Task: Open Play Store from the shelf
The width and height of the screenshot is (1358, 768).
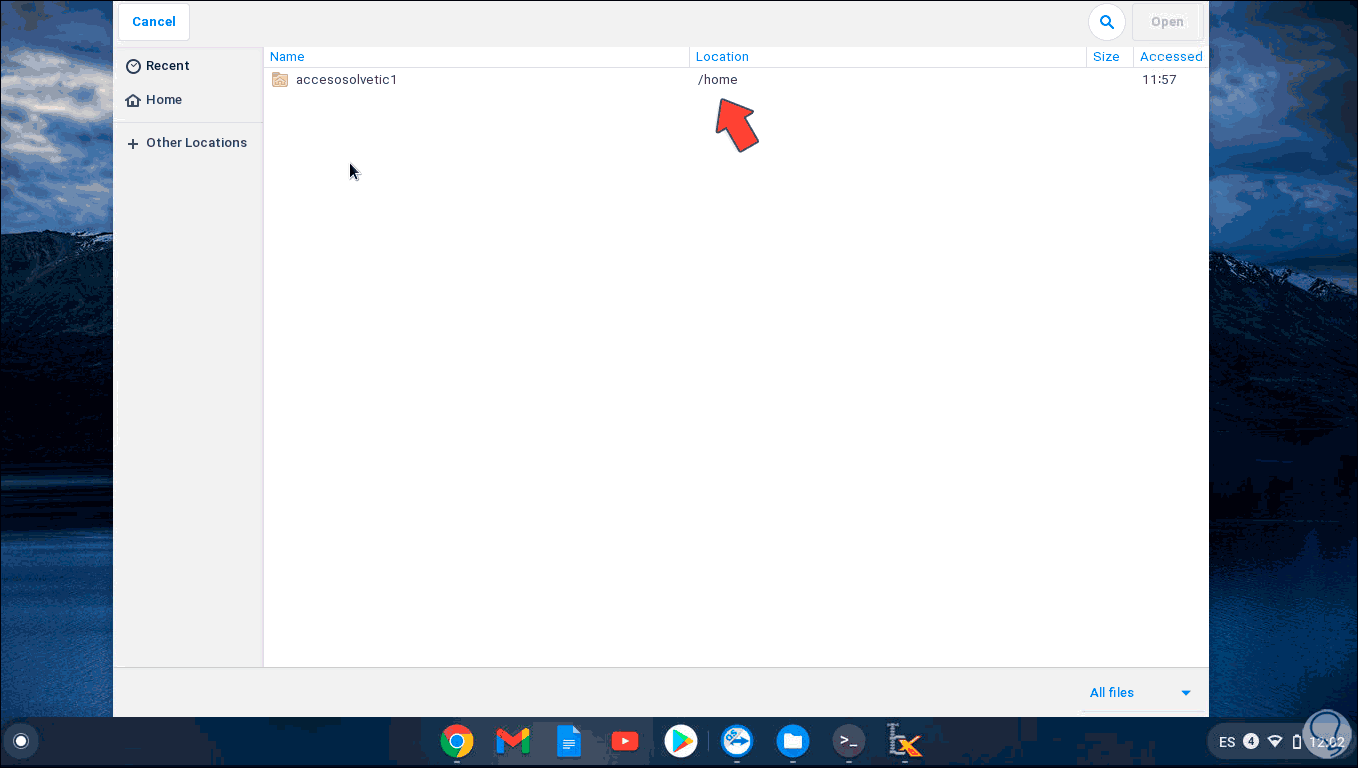Action: tap(681, 742)
